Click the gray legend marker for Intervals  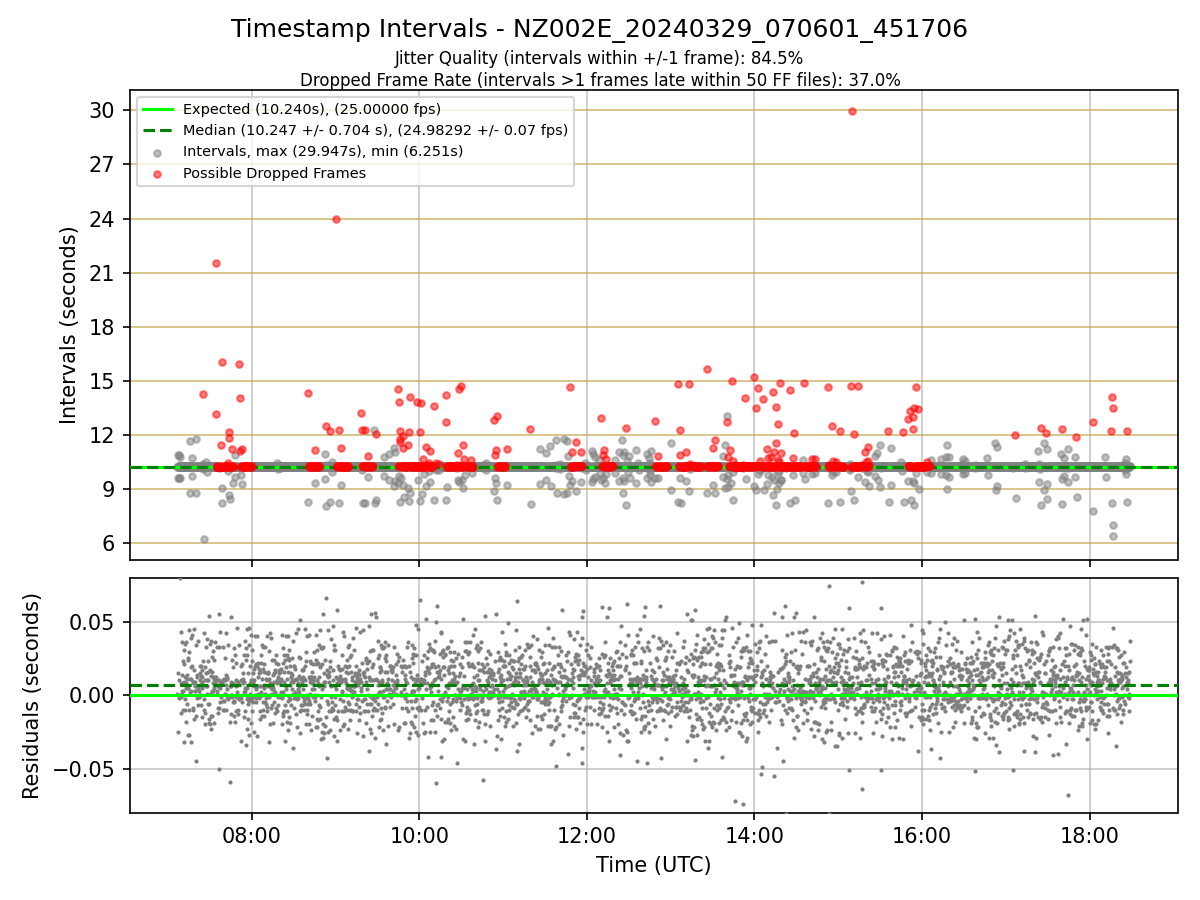coord(158,152)
